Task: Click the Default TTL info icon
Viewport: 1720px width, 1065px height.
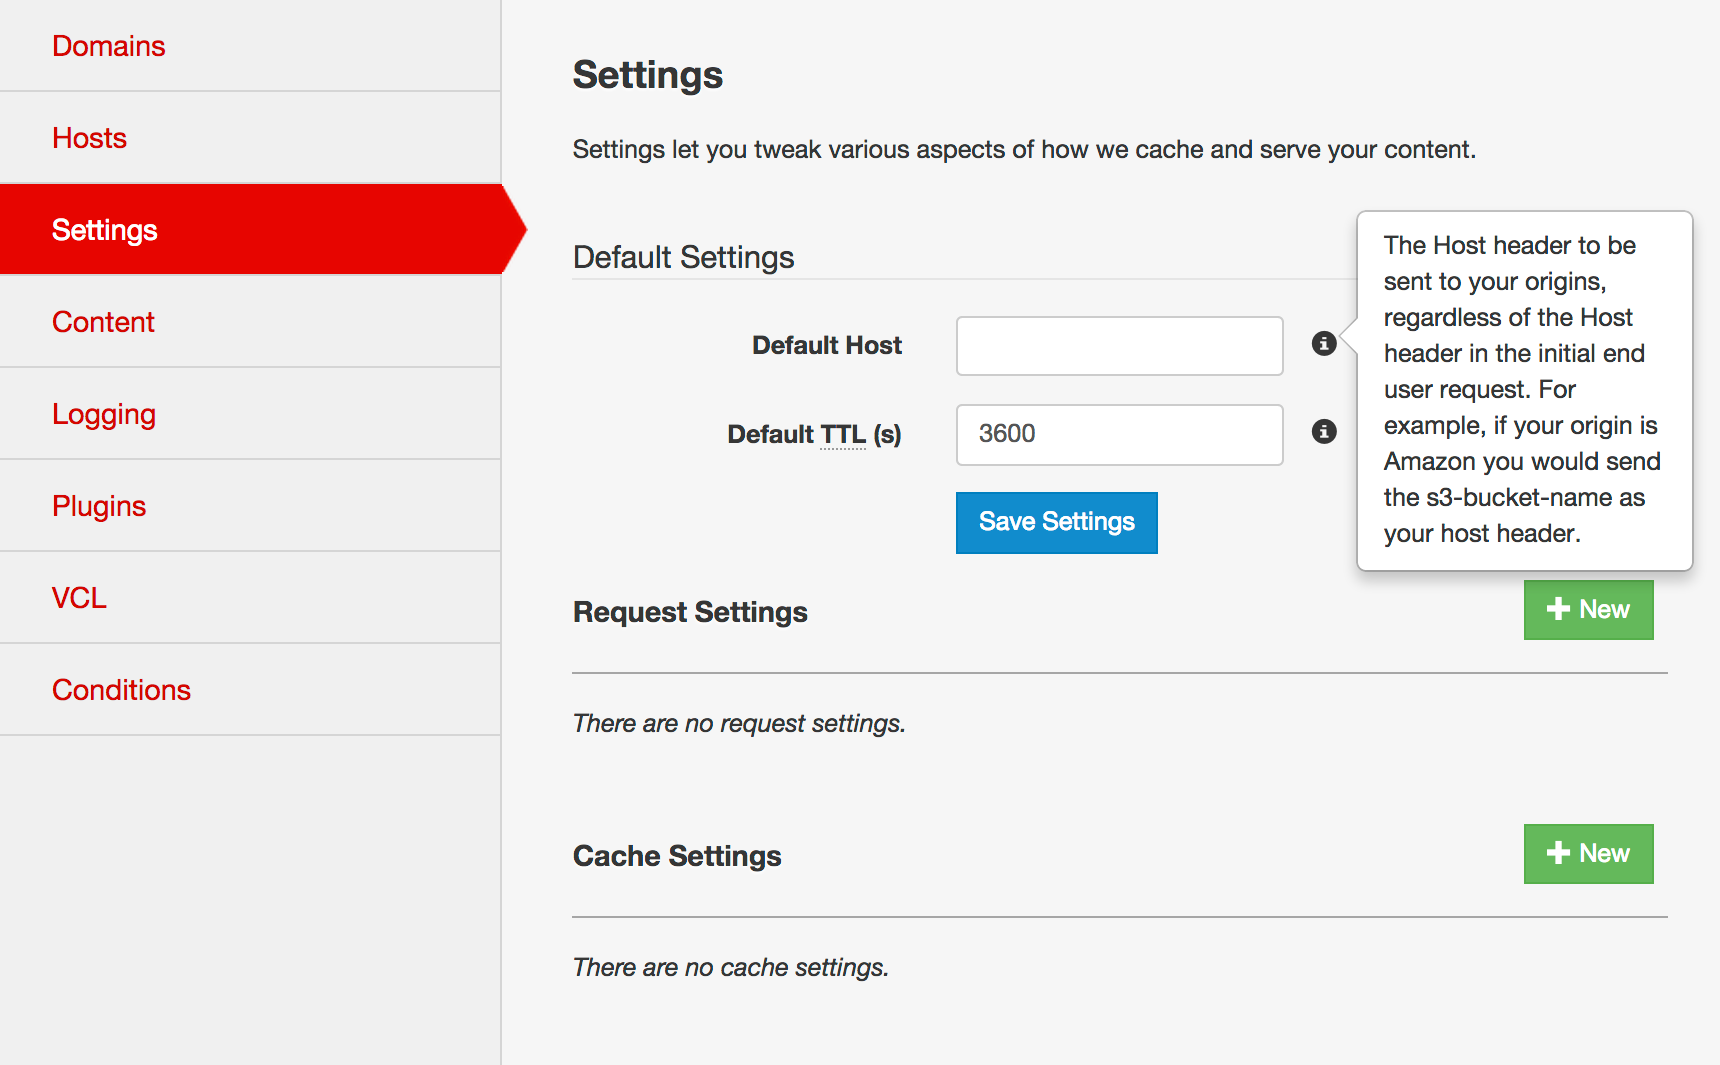Action: (x=1324, y=433)
